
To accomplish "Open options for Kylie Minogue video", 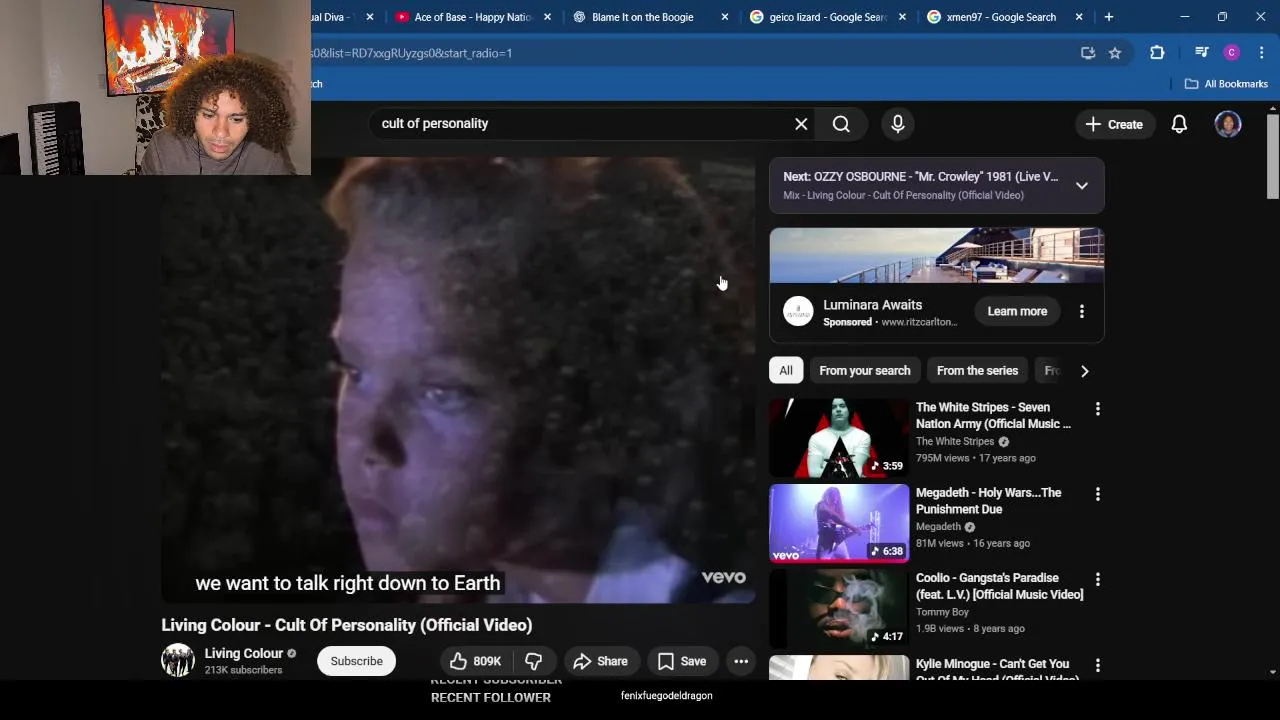I will coord(1097,665).
